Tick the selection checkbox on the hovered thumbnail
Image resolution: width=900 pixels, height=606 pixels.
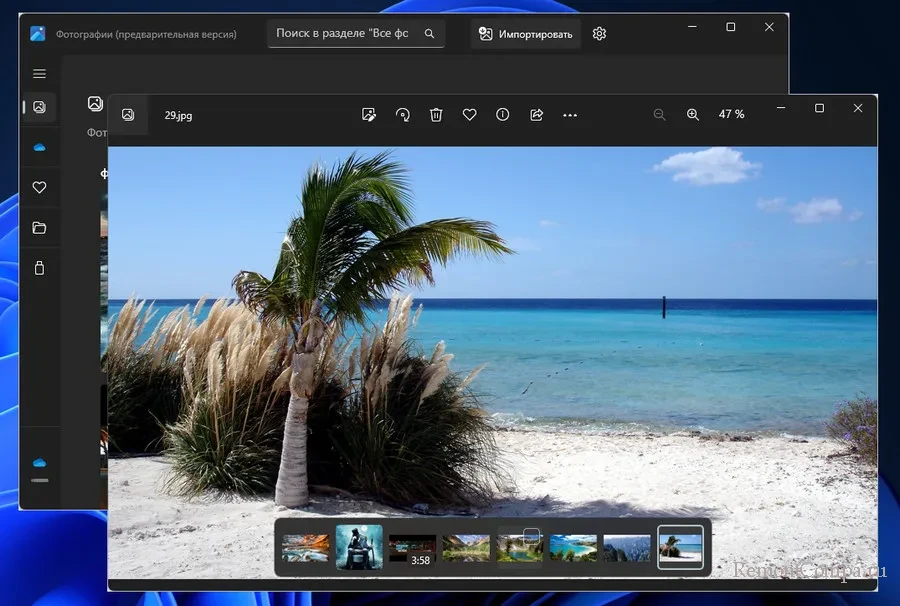click(532, 536)
